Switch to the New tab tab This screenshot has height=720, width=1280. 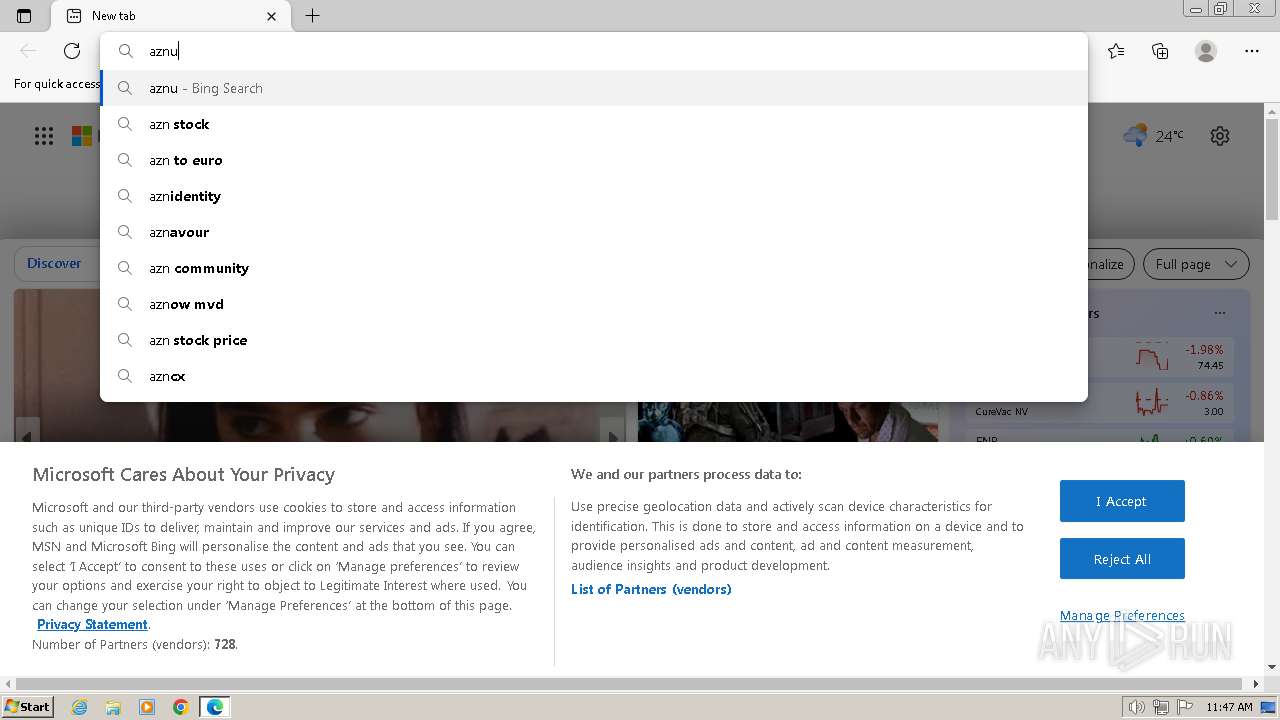point(168,16)
